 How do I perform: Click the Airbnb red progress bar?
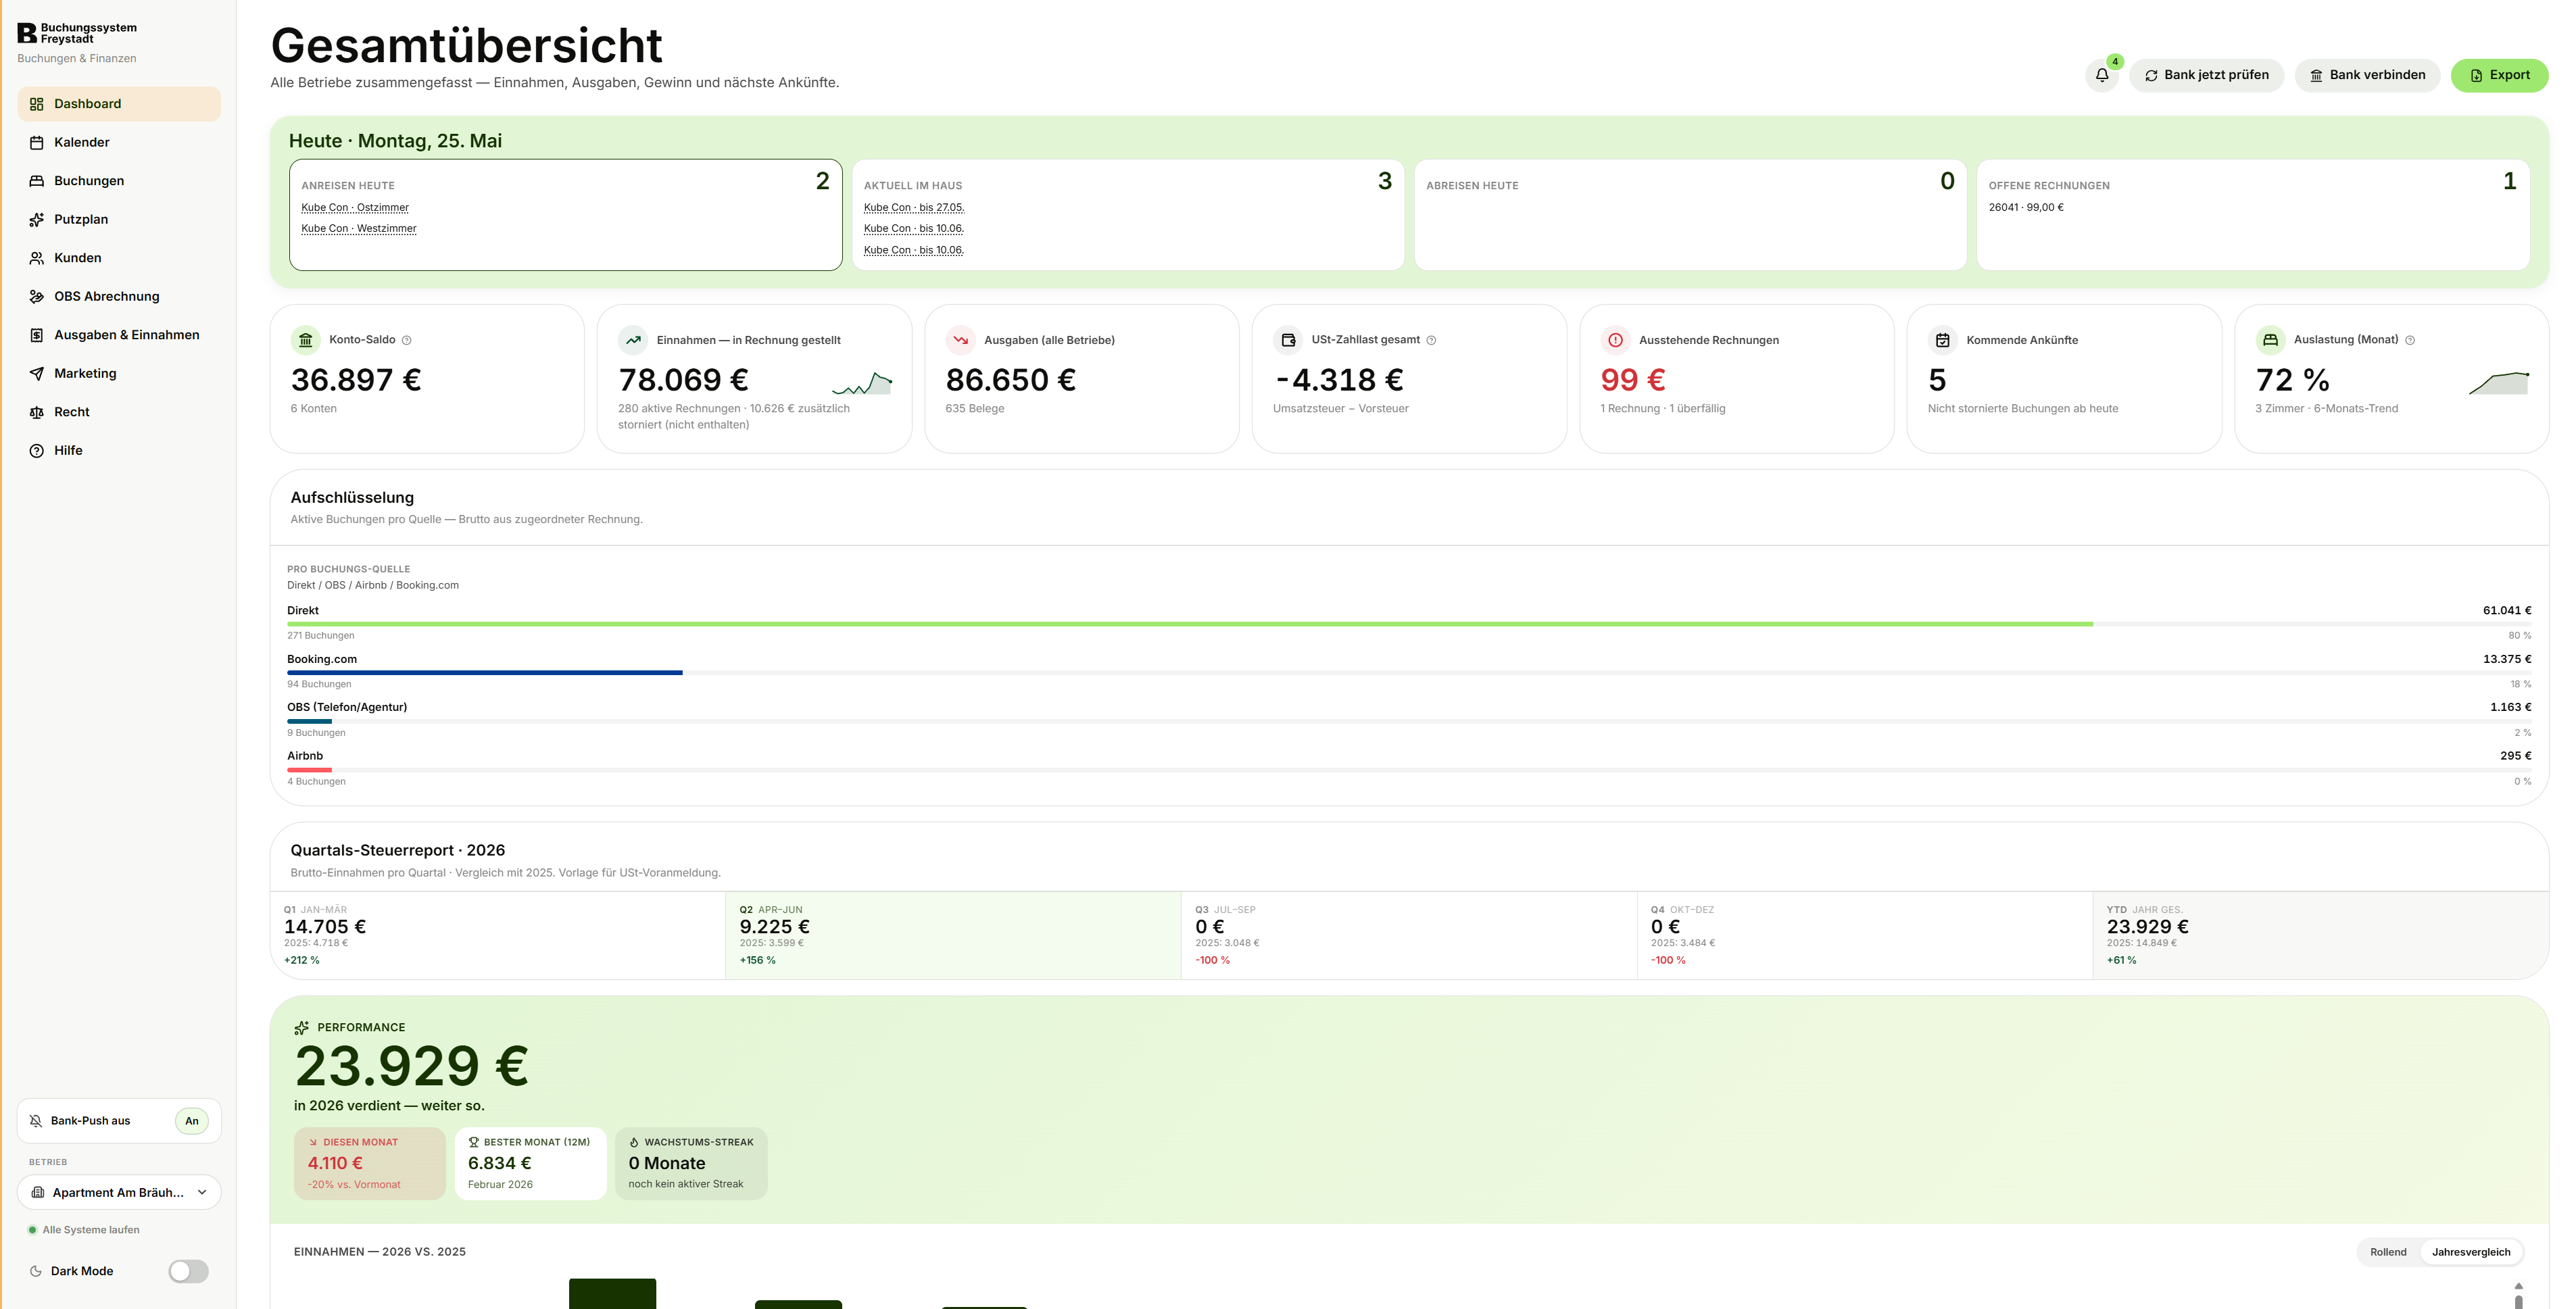click(x=309, y=770)
